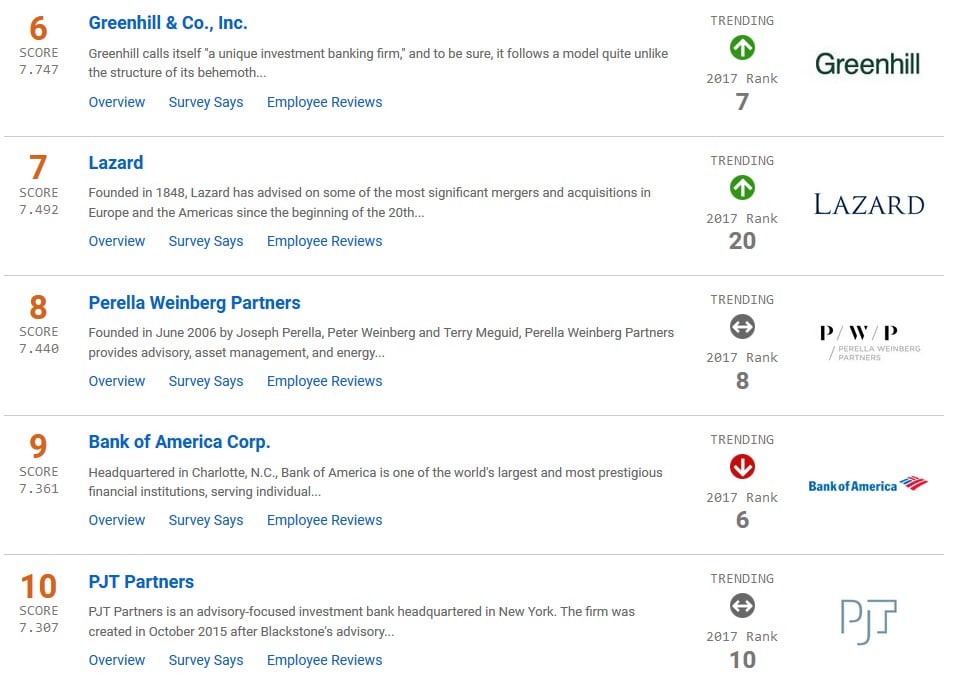This screenshot has width=954, height=684.
Task: Click Perella Weinberg's gray sideways trending icon
Action: tap(742, 327)
